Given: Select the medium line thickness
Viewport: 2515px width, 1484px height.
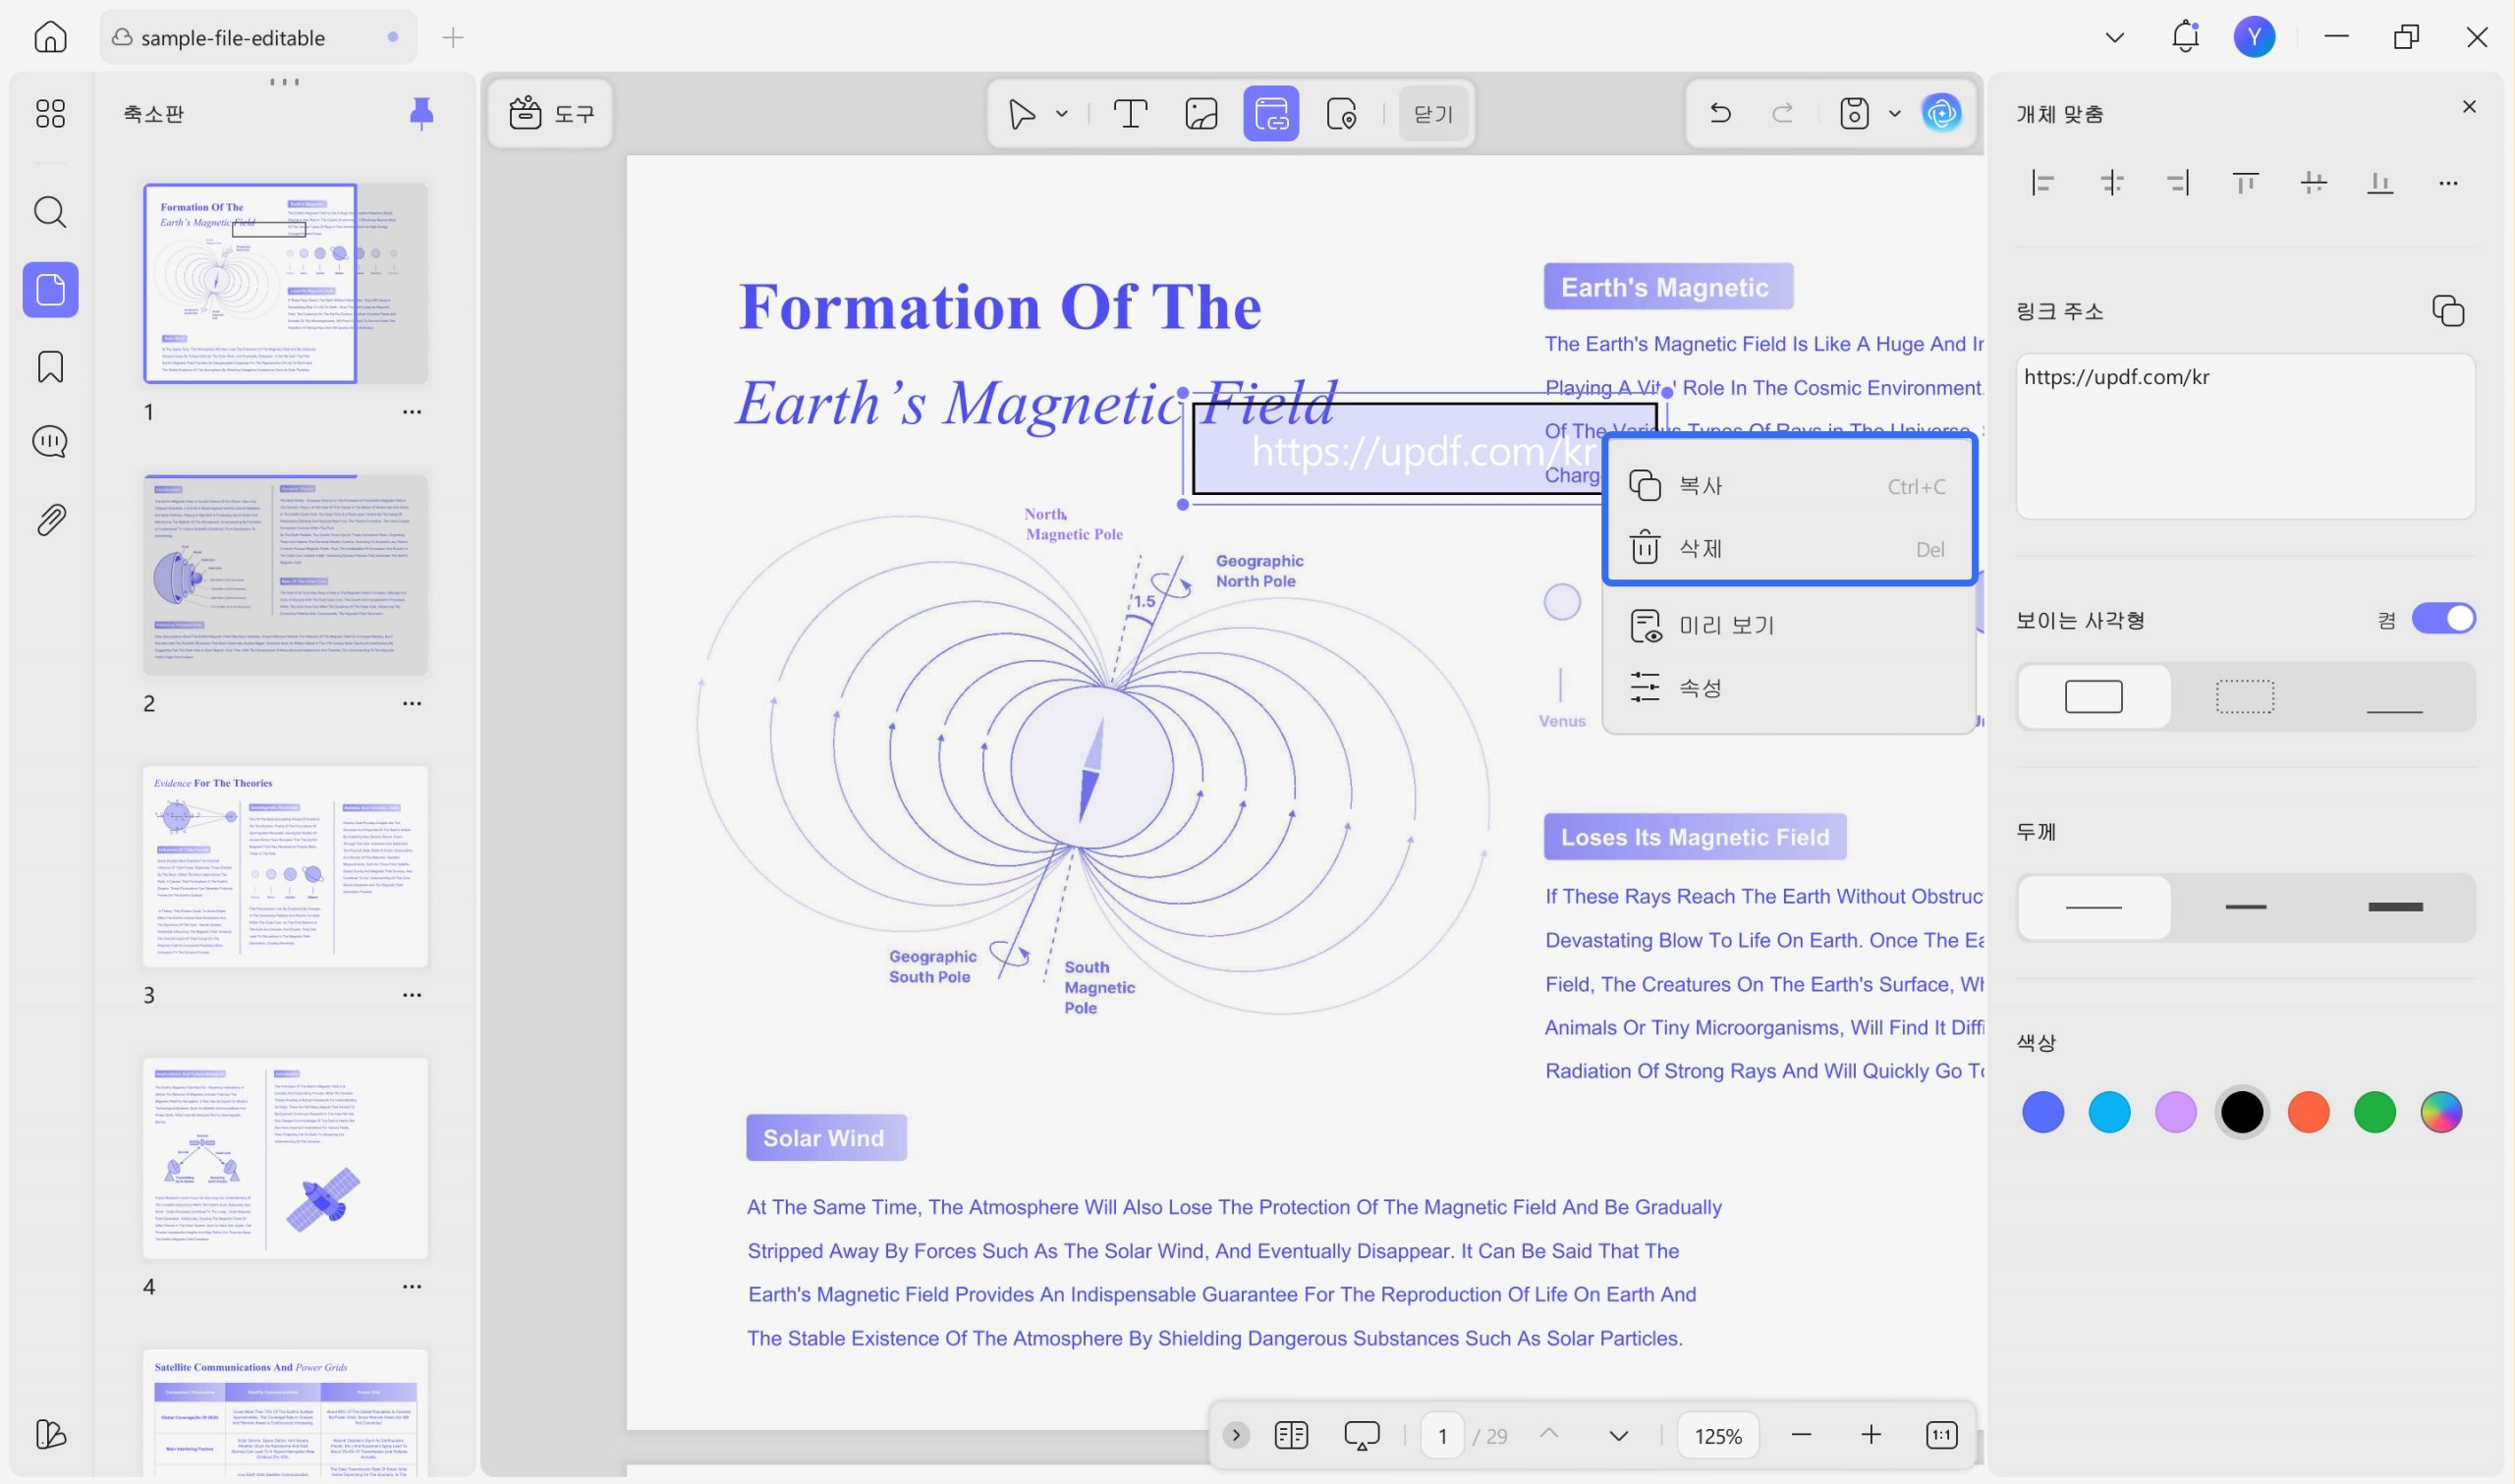Looking at the screenshot, I should [2246, 907].
